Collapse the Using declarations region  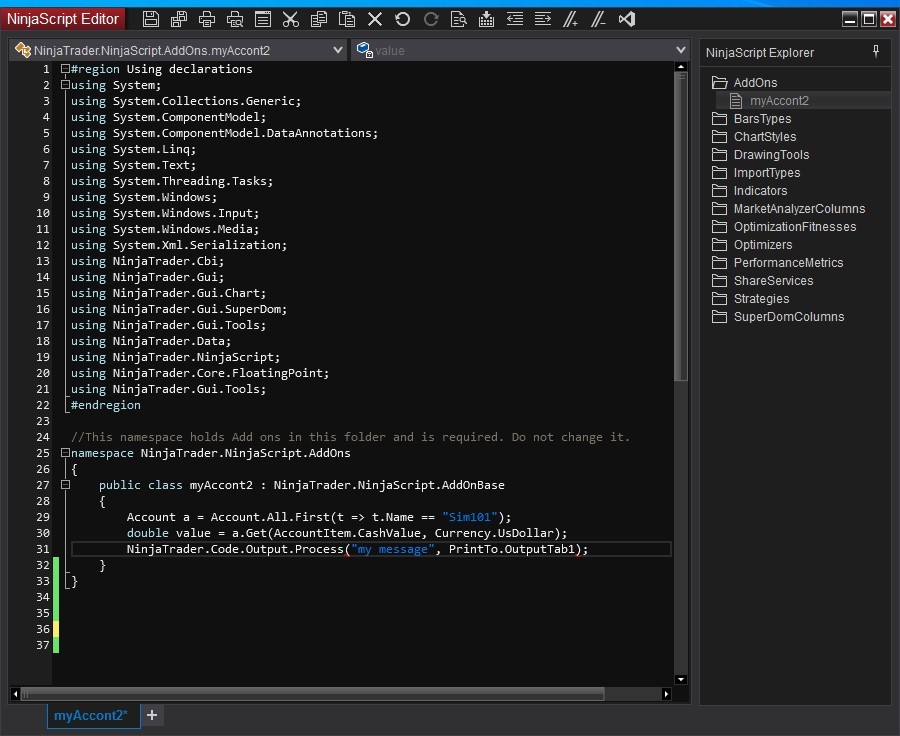coord(65,69)
